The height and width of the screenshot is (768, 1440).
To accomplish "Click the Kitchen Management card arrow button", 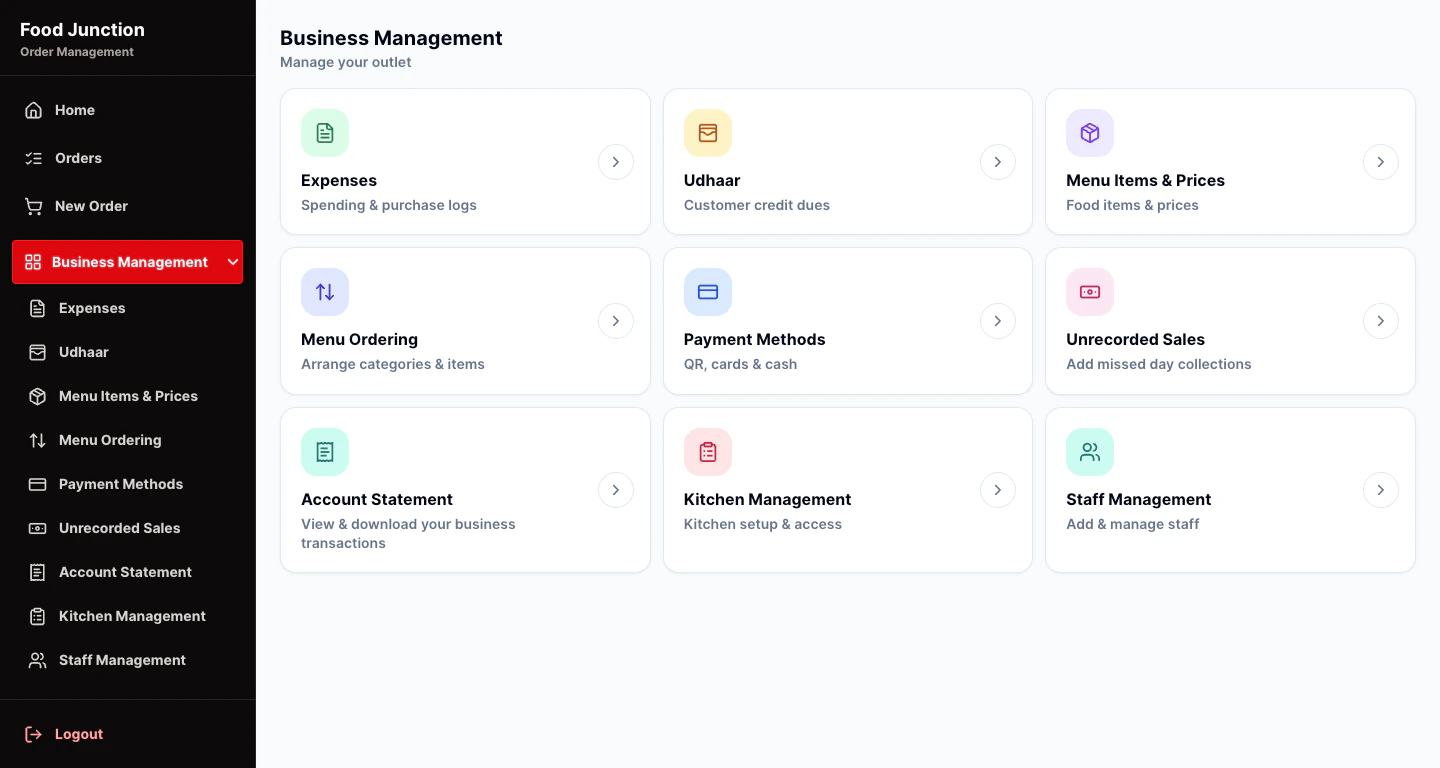I will (x=998, y=490).
